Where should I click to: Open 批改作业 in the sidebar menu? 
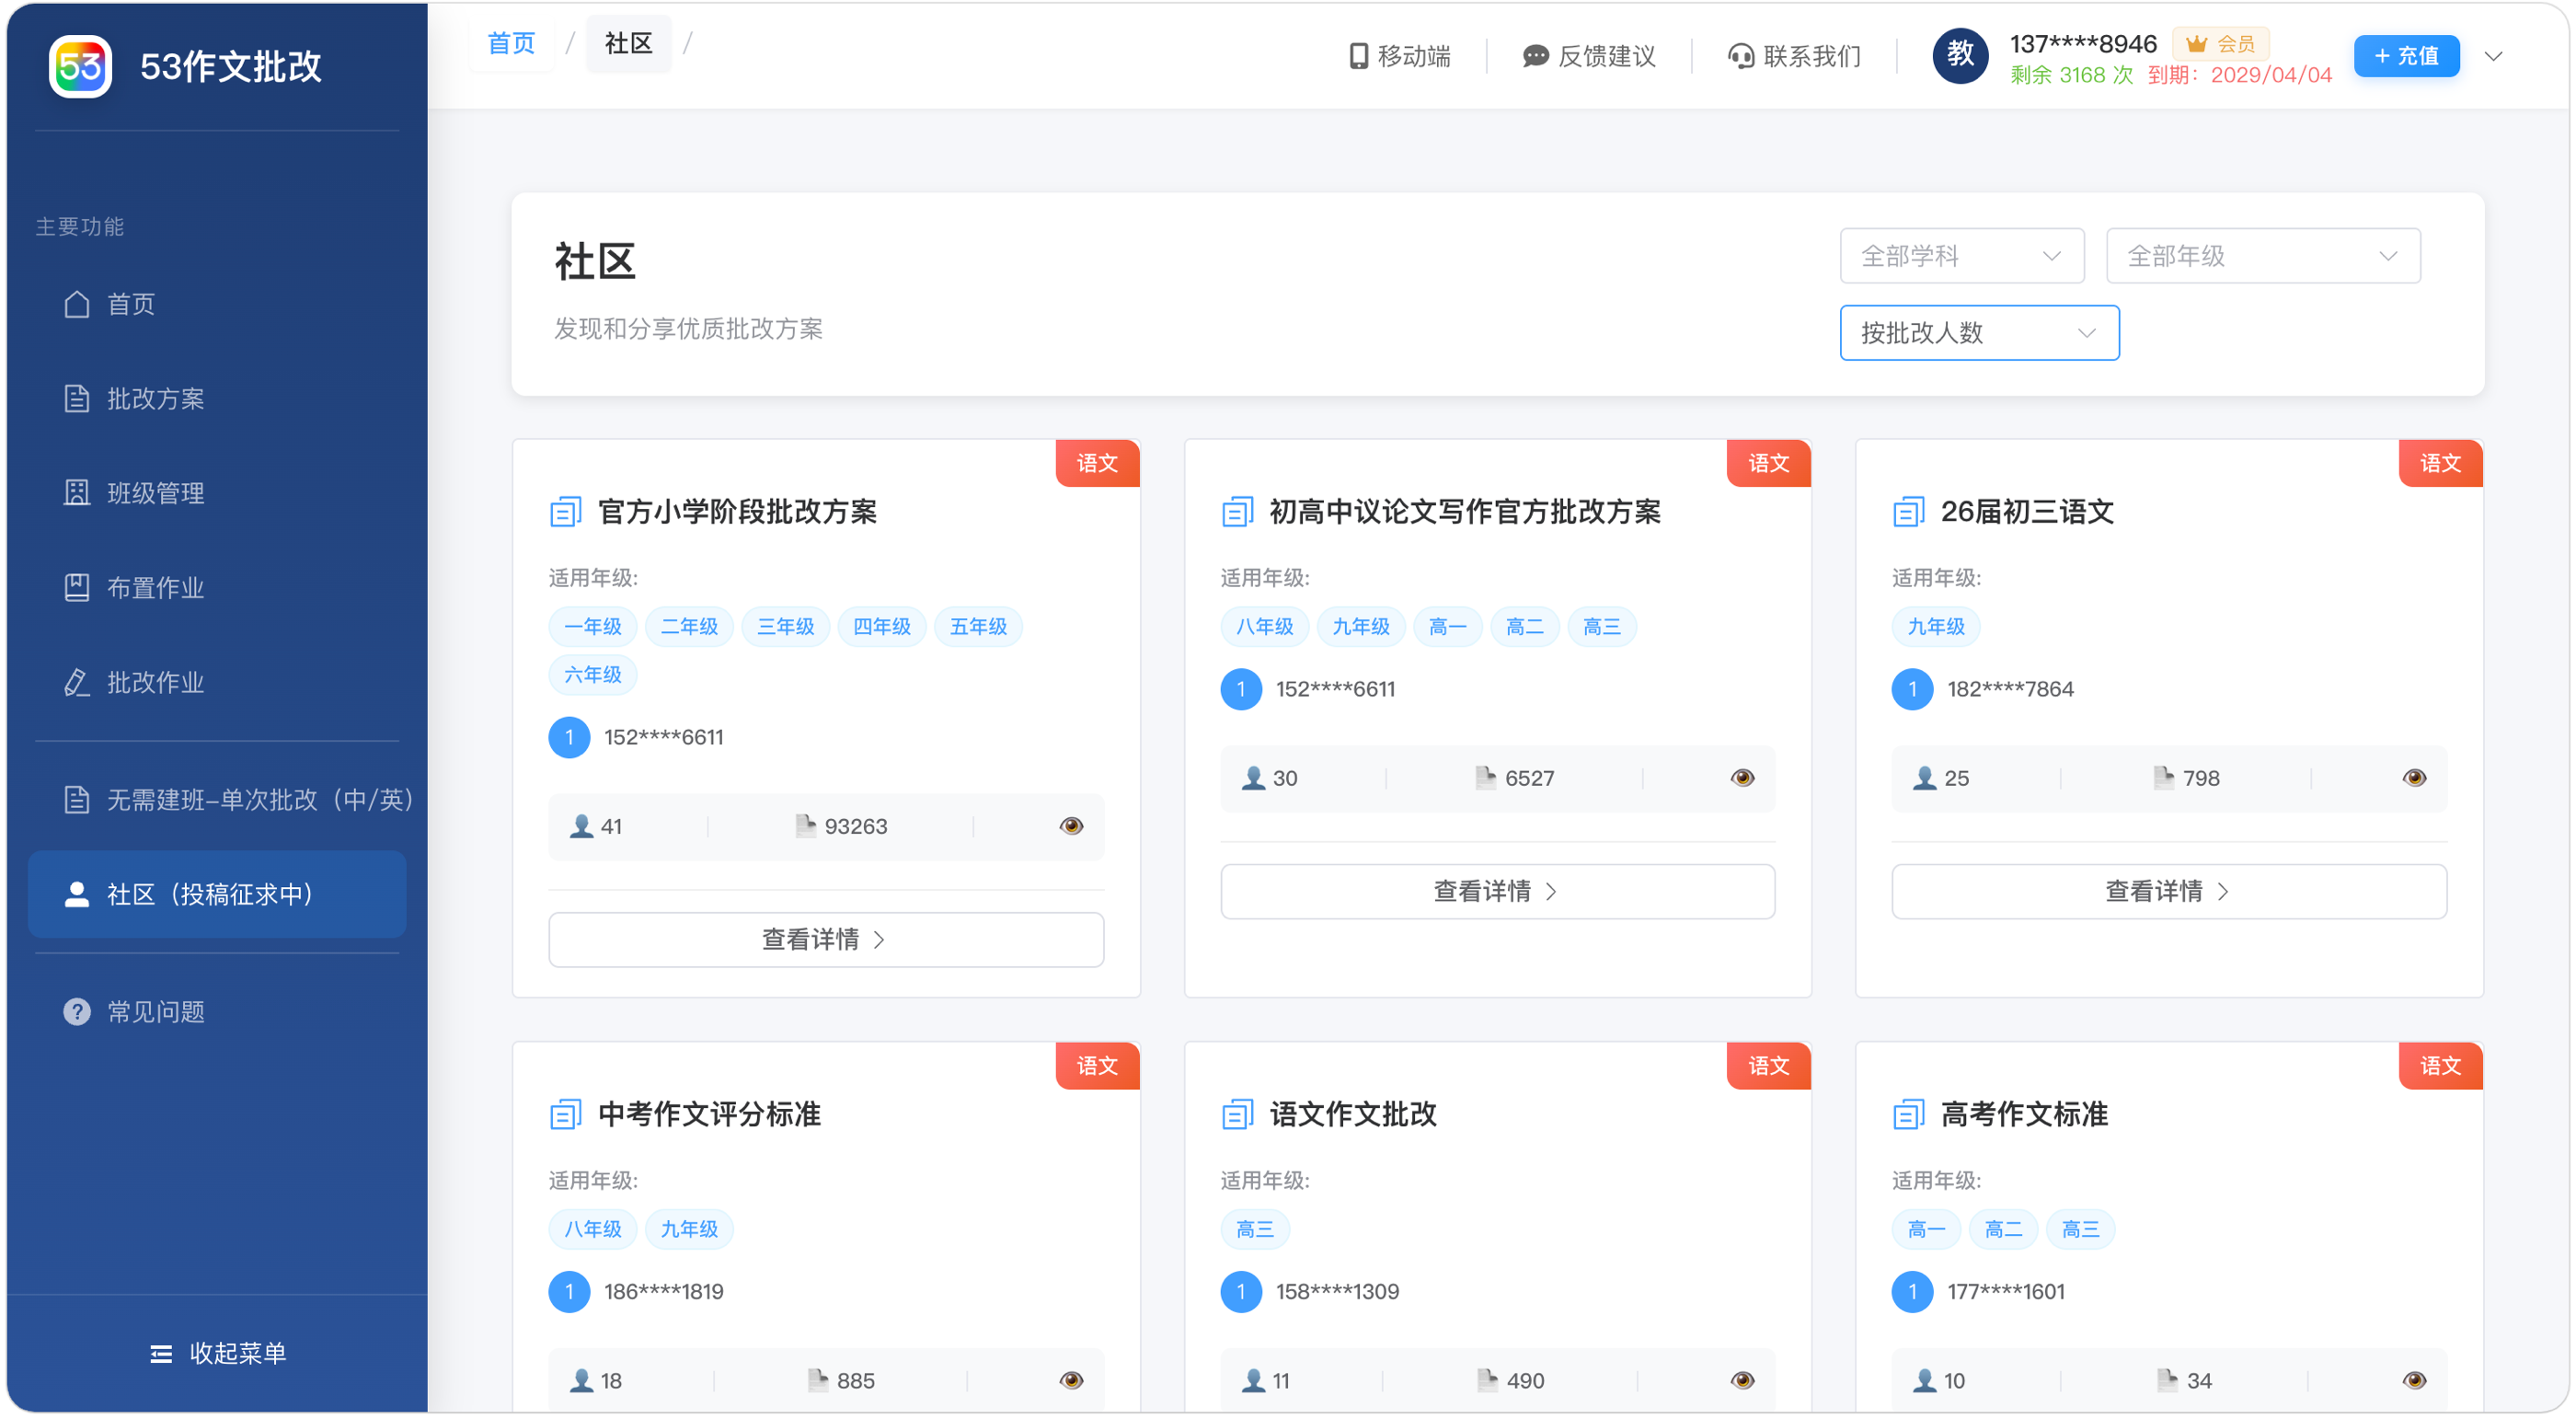click(x=217, y=683)
